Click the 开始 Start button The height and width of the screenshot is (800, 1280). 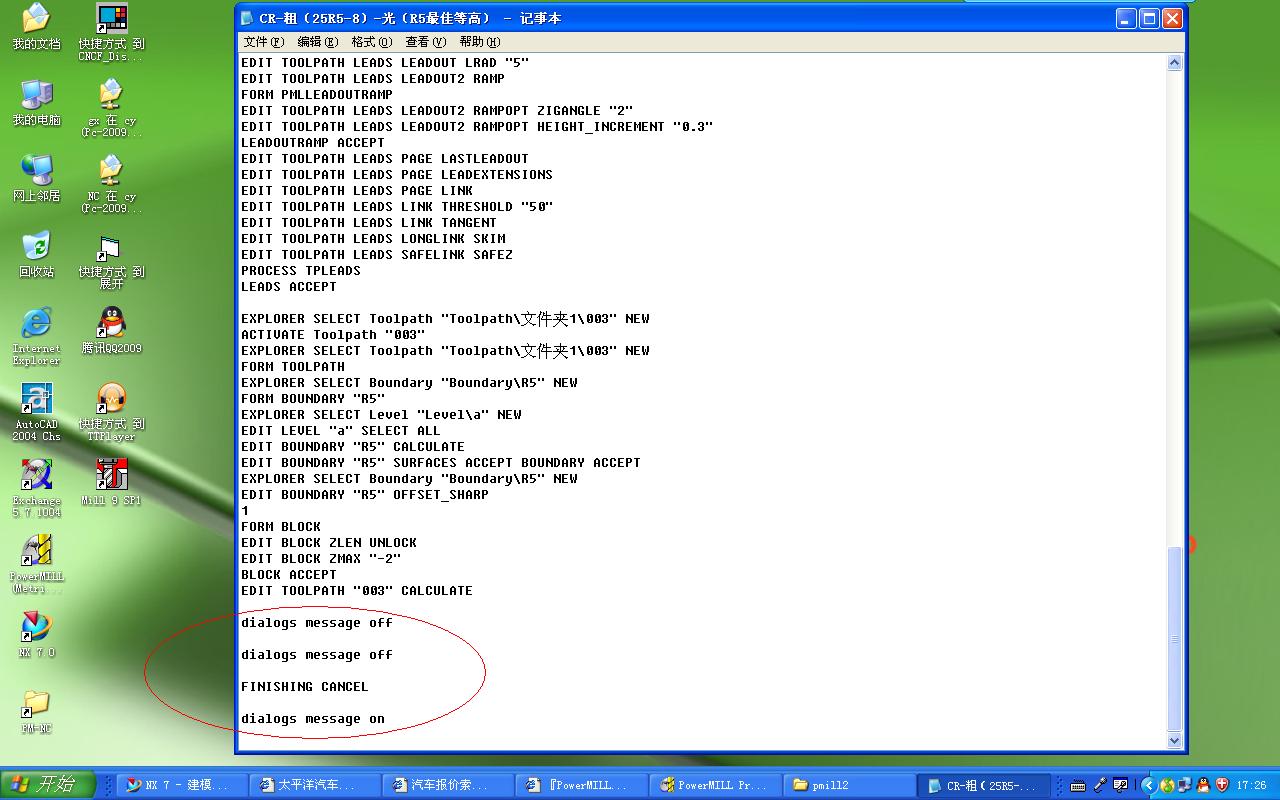click(x=49, y=785)
